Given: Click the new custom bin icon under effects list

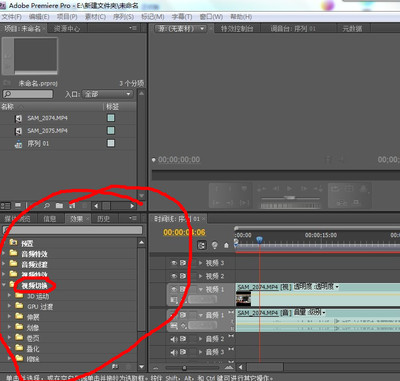Looking at the screenshot, I should click(x=115, y=367).
